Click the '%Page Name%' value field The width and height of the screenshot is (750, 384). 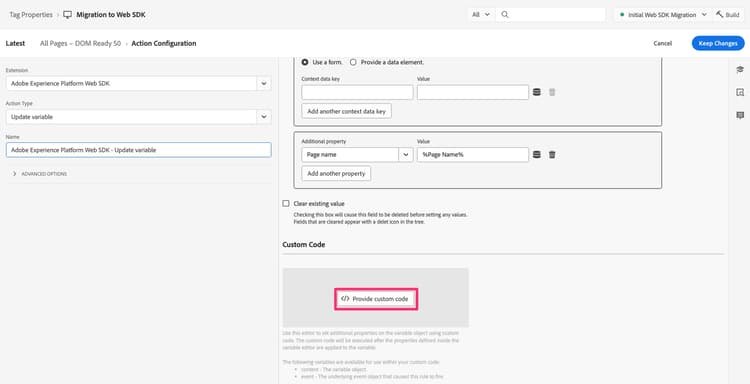click(473, 155)
